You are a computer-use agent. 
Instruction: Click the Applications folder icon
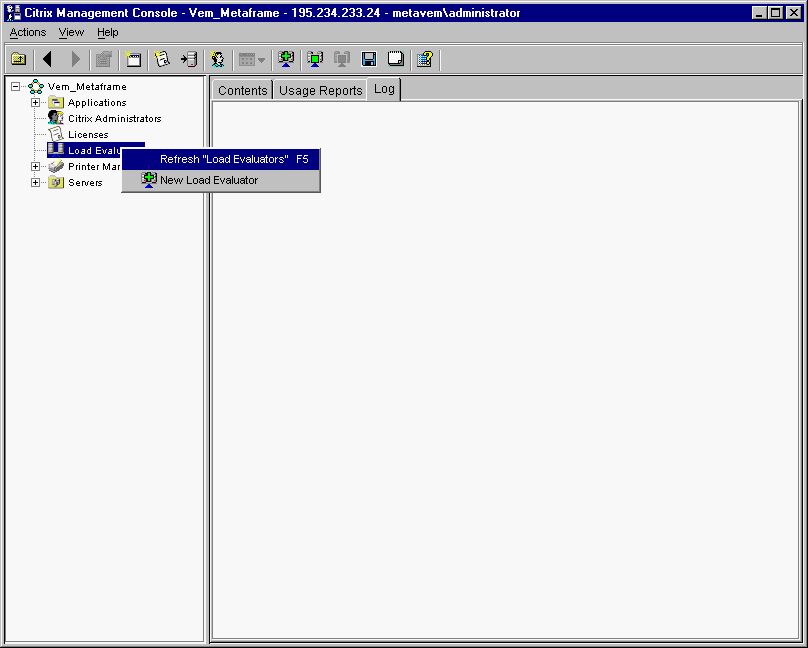click(56, 103)
